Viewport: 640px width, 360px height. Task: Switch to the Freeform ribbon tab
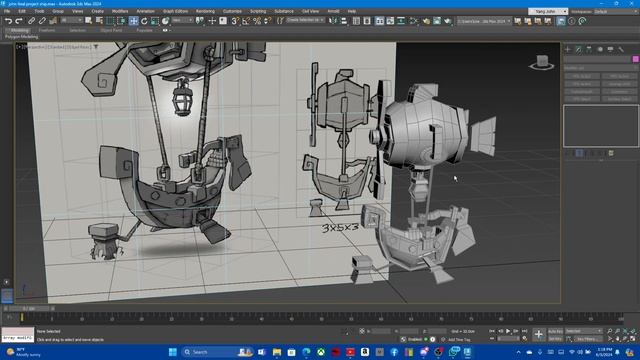click(47, 30)
